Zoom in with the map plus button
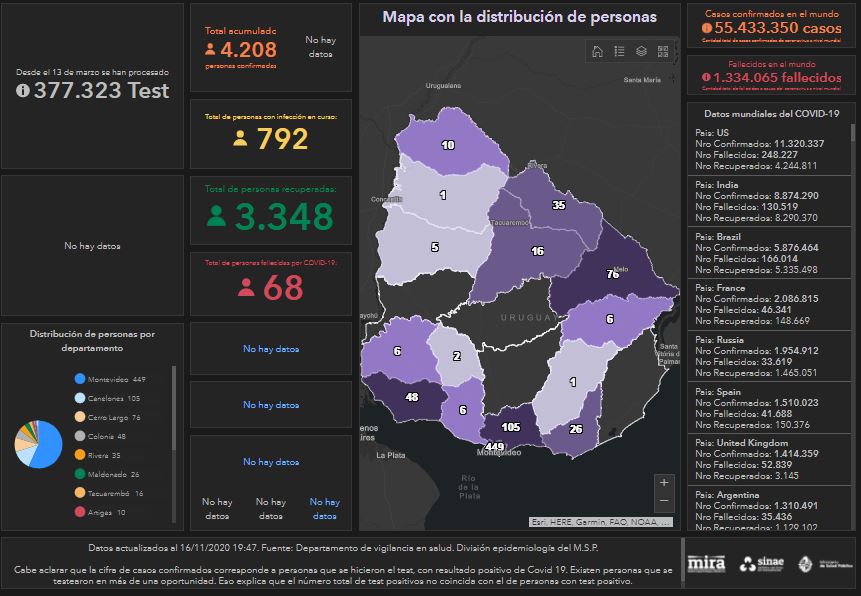The height and width of the screenshot is (596, 861). [664, 482]
